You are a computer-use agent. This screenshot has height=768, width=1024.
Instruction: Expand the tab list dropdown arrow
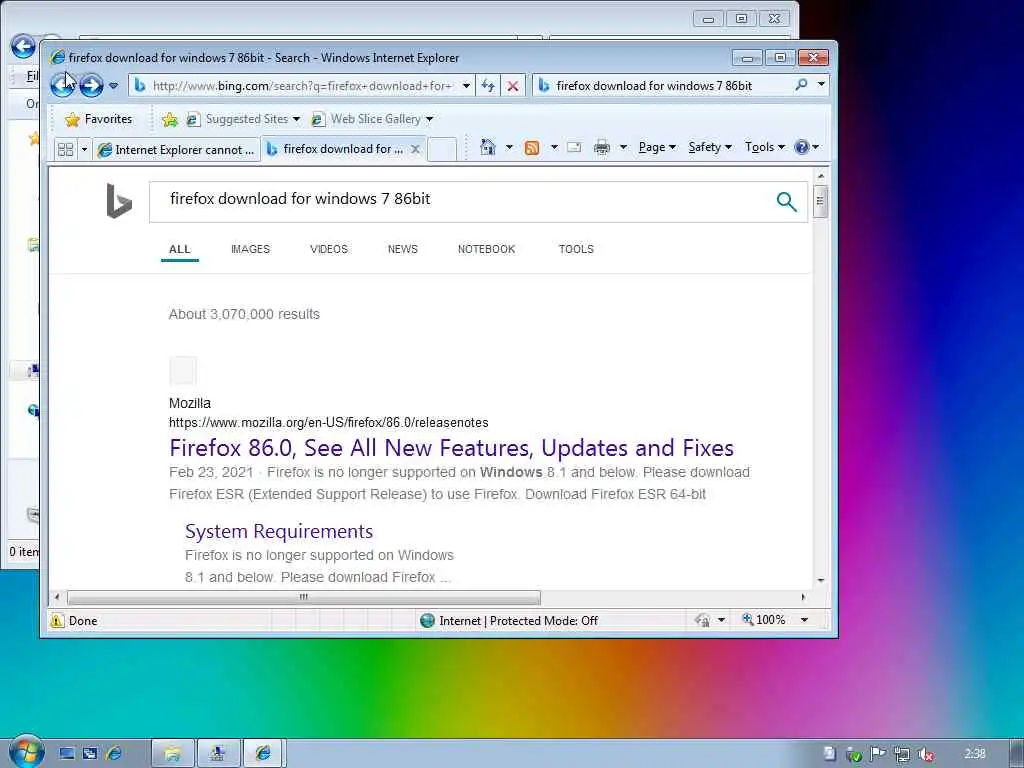(84, 150)
